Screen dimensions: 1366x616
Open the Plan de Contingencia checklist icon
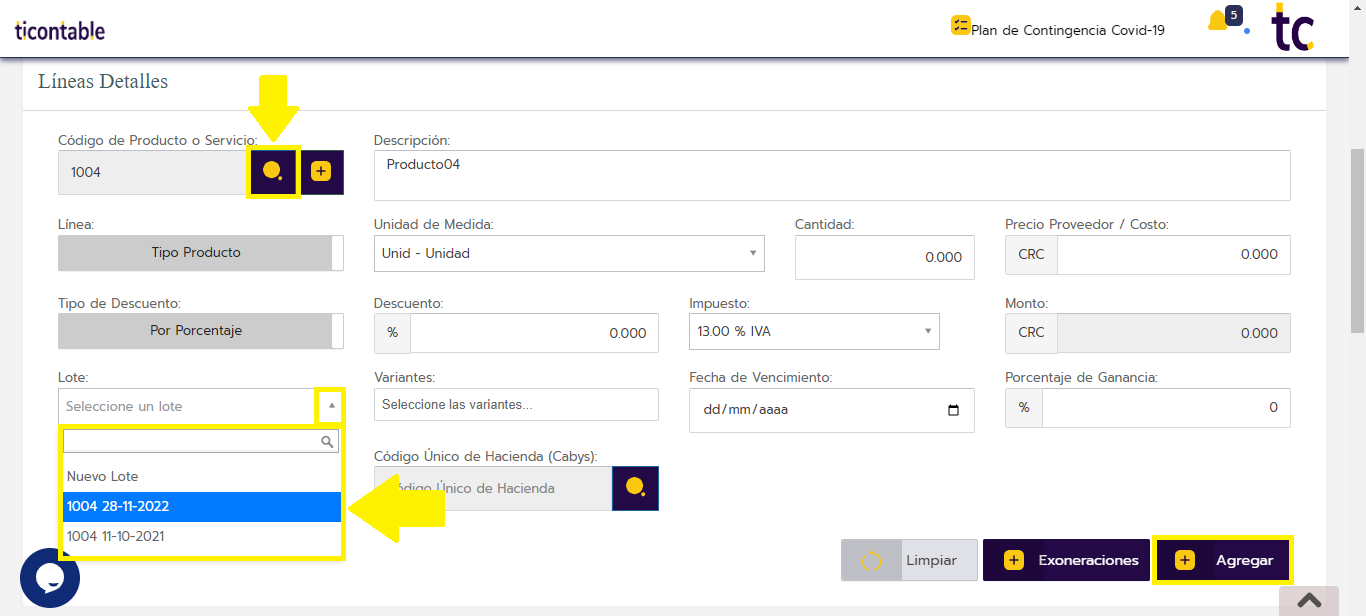click(960, 26)
